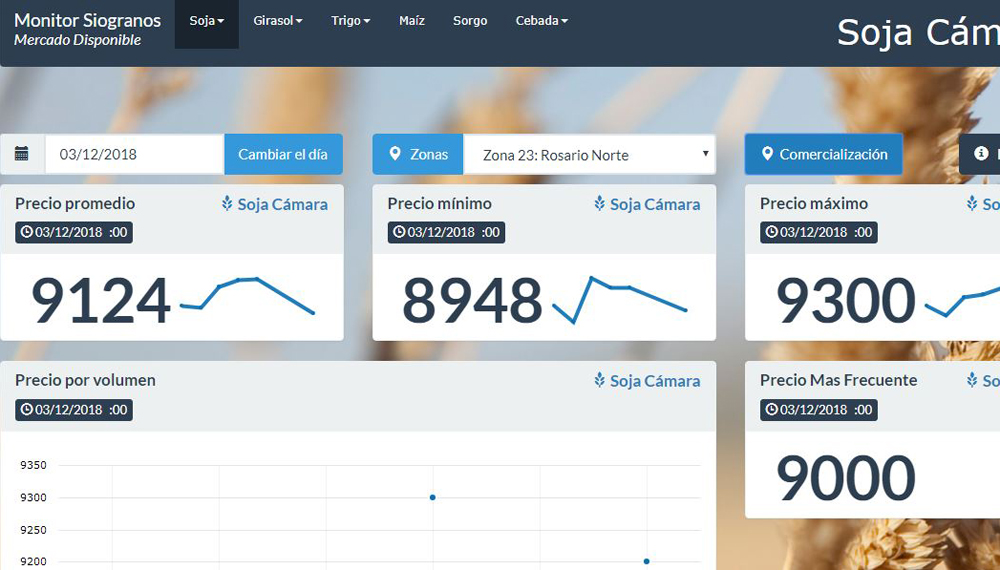Click the map pin icon on Zonas
The width and height of the screenshot is (1000, 570).
pyautogui.click(x=395, y=155)
